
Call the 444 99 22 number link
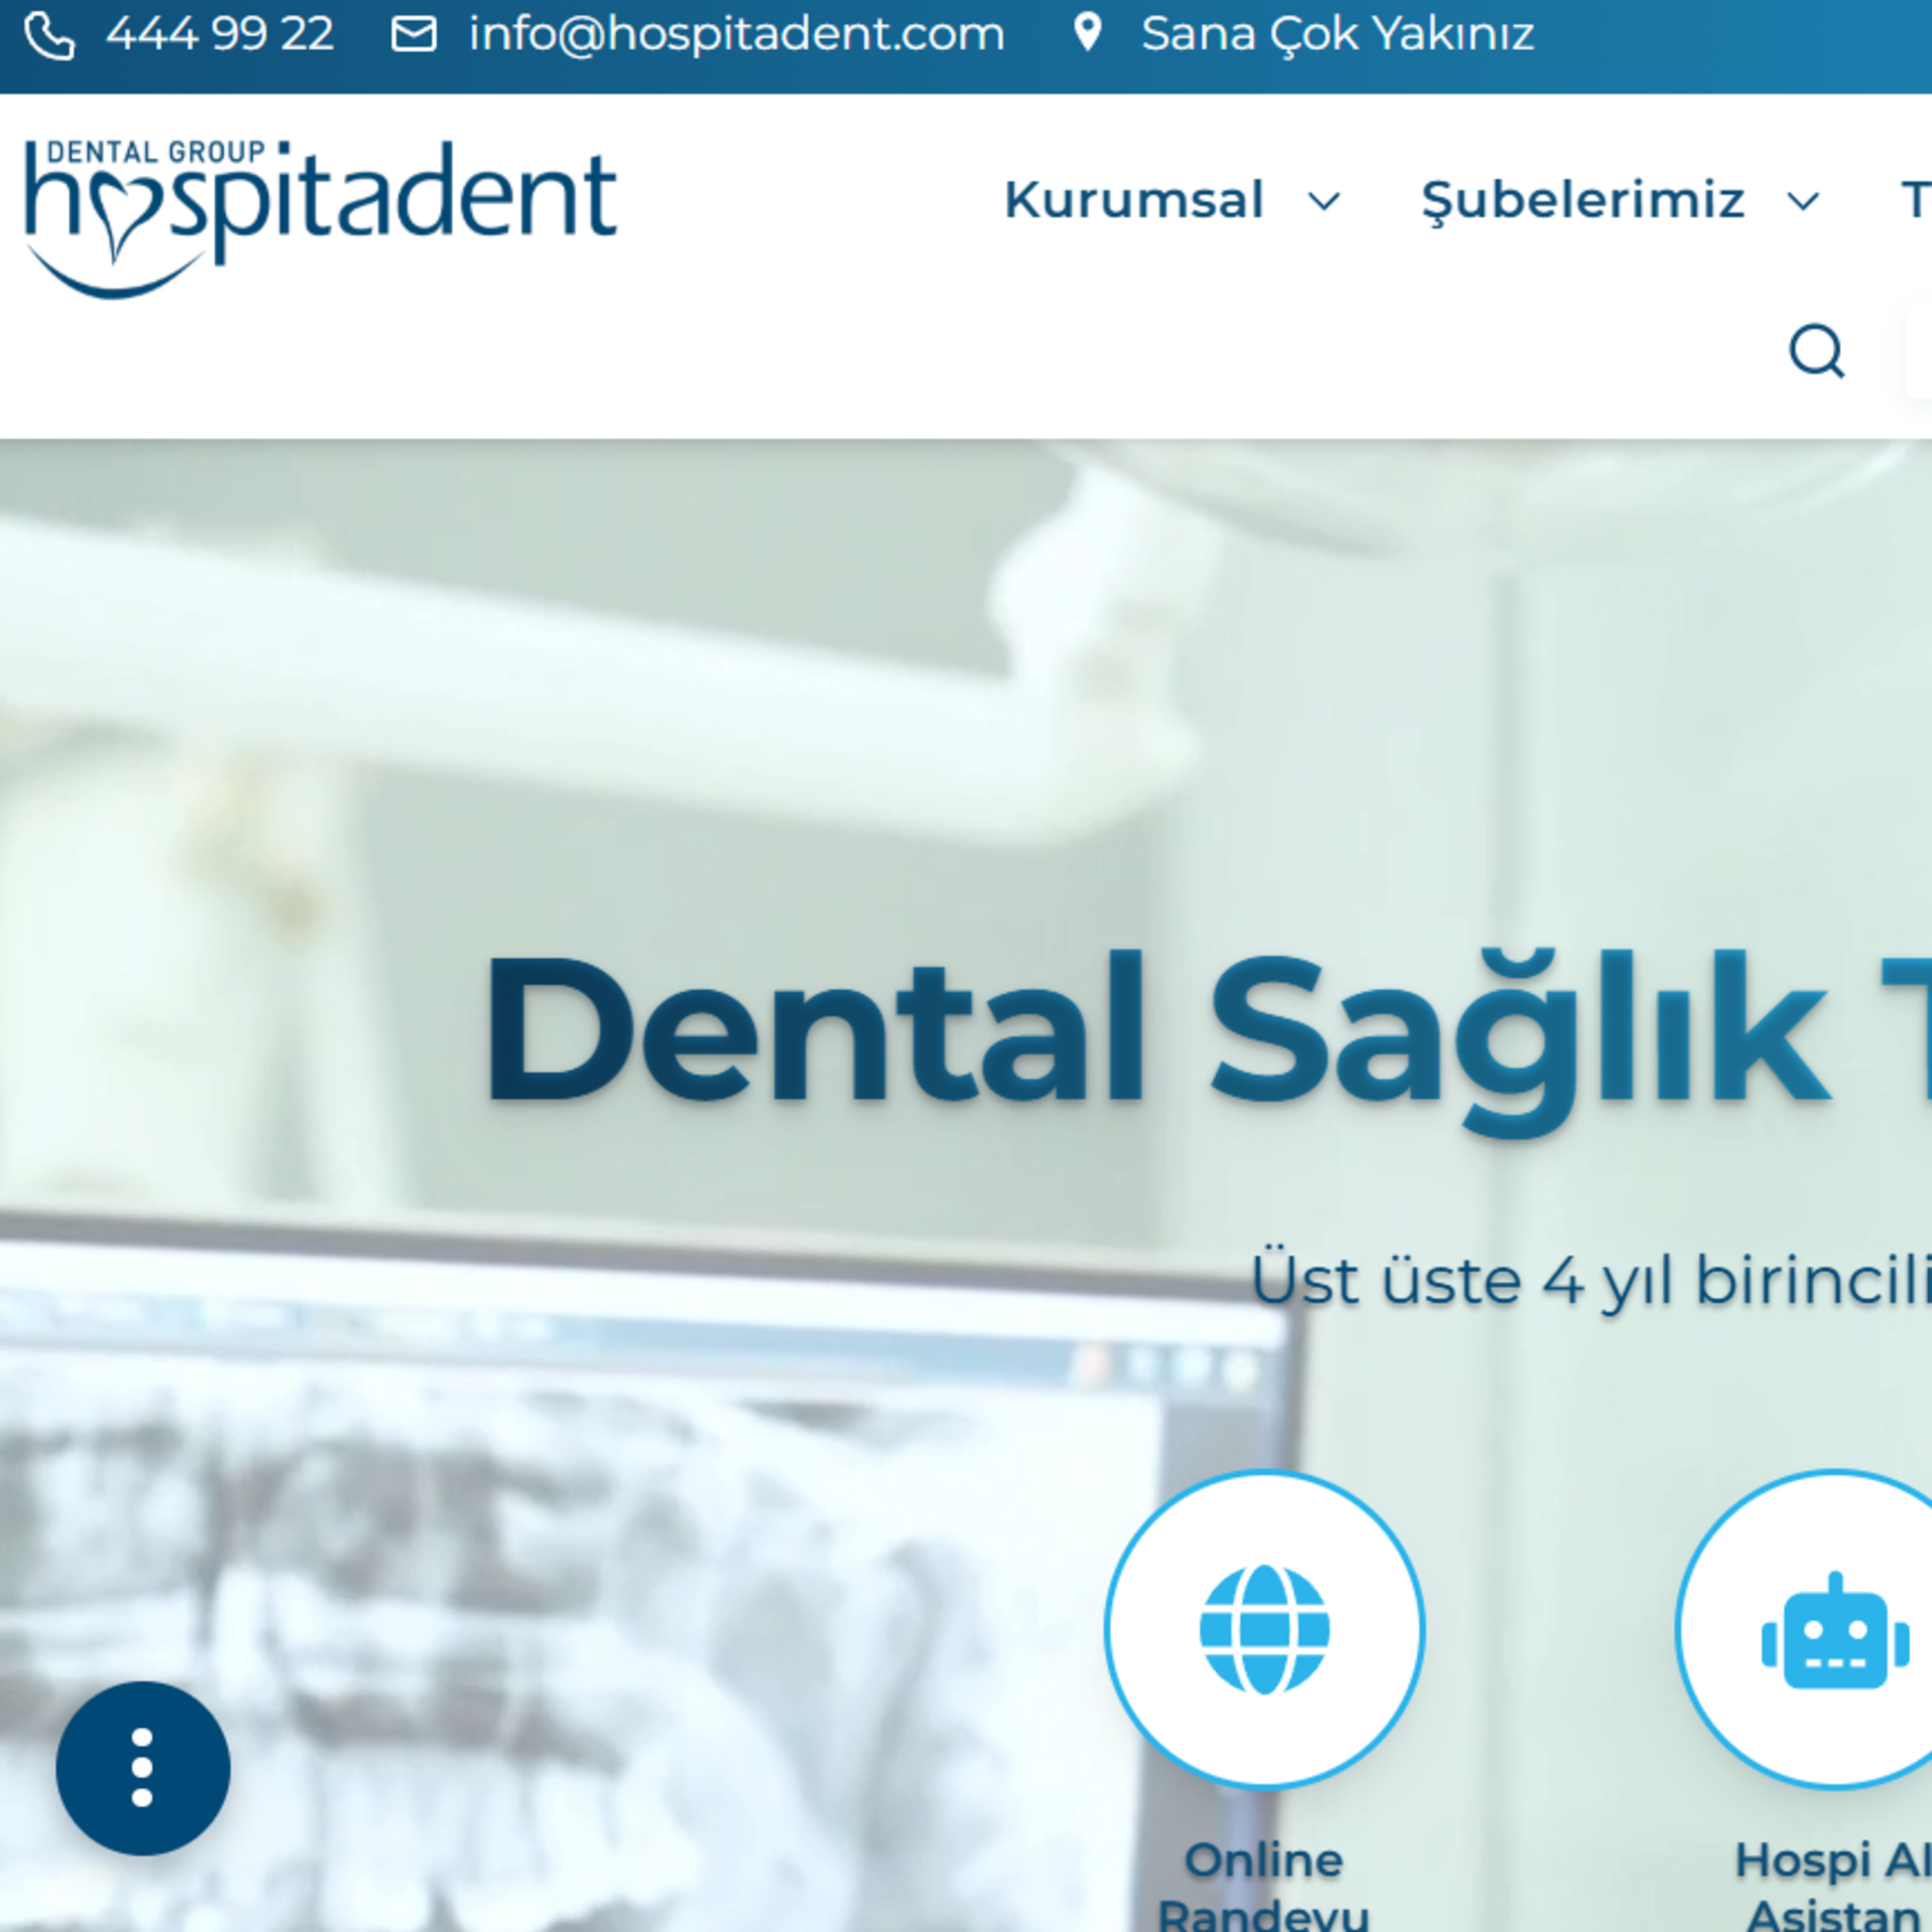coord(219,34)
